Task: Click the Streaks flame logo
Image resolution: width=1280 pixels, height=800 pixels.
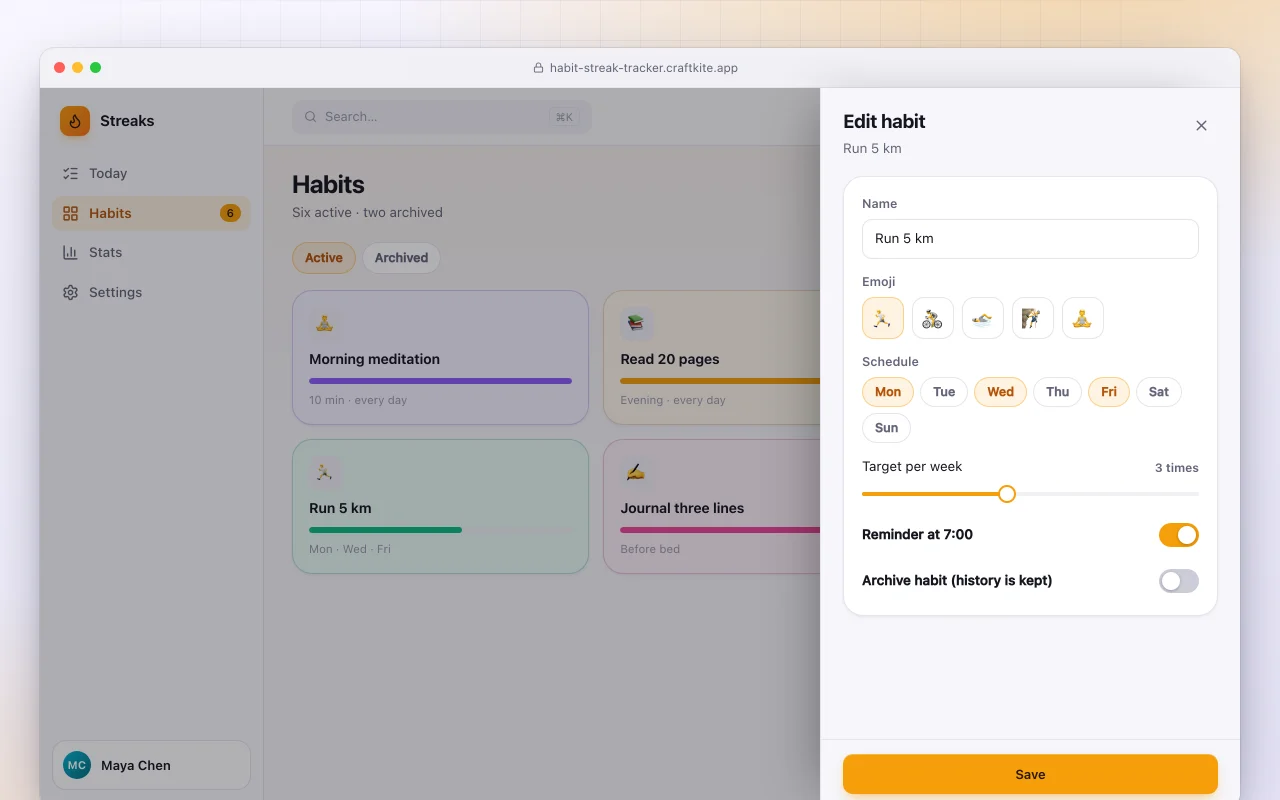Action: click(x=75, y=121)
